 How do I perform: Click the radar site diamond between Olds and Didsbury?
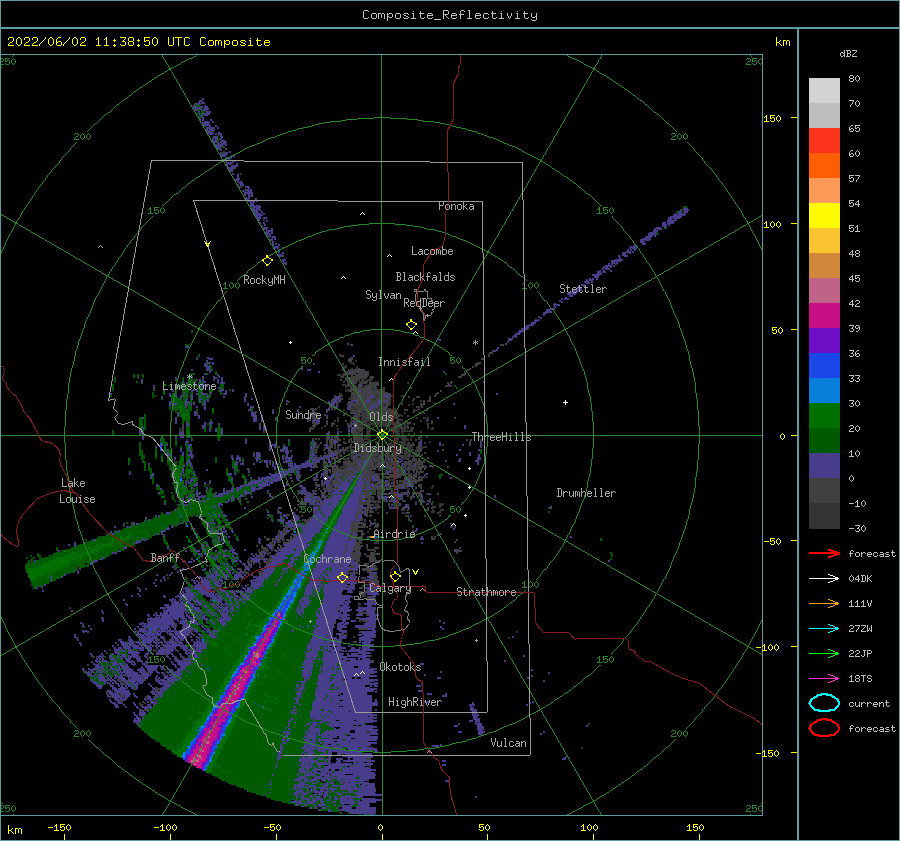click(382, 435)
